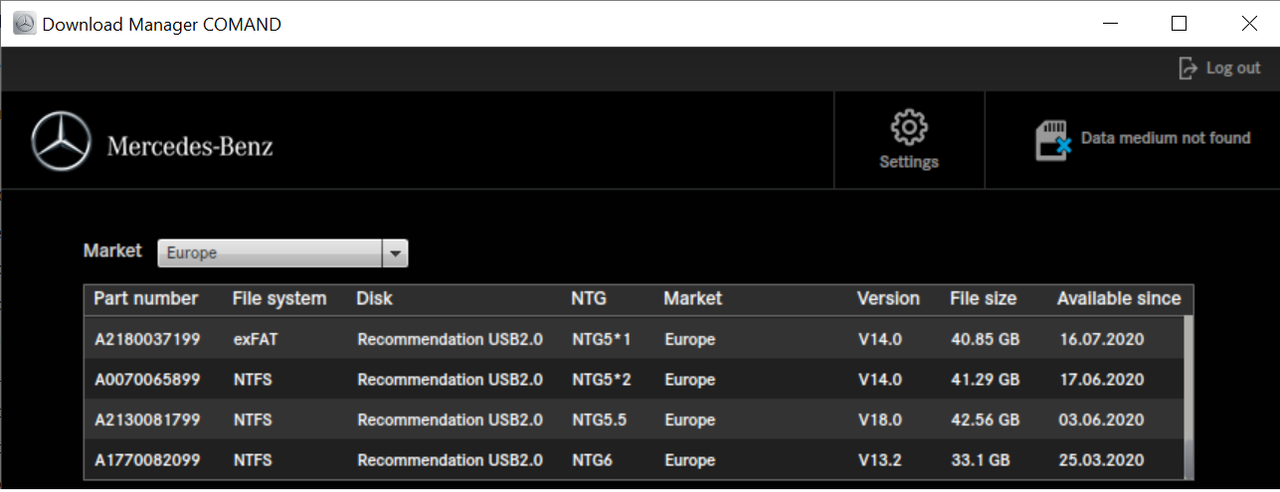1280x492 pixels.
Task: Click the Available since column header
Action: coord(1119,298)
